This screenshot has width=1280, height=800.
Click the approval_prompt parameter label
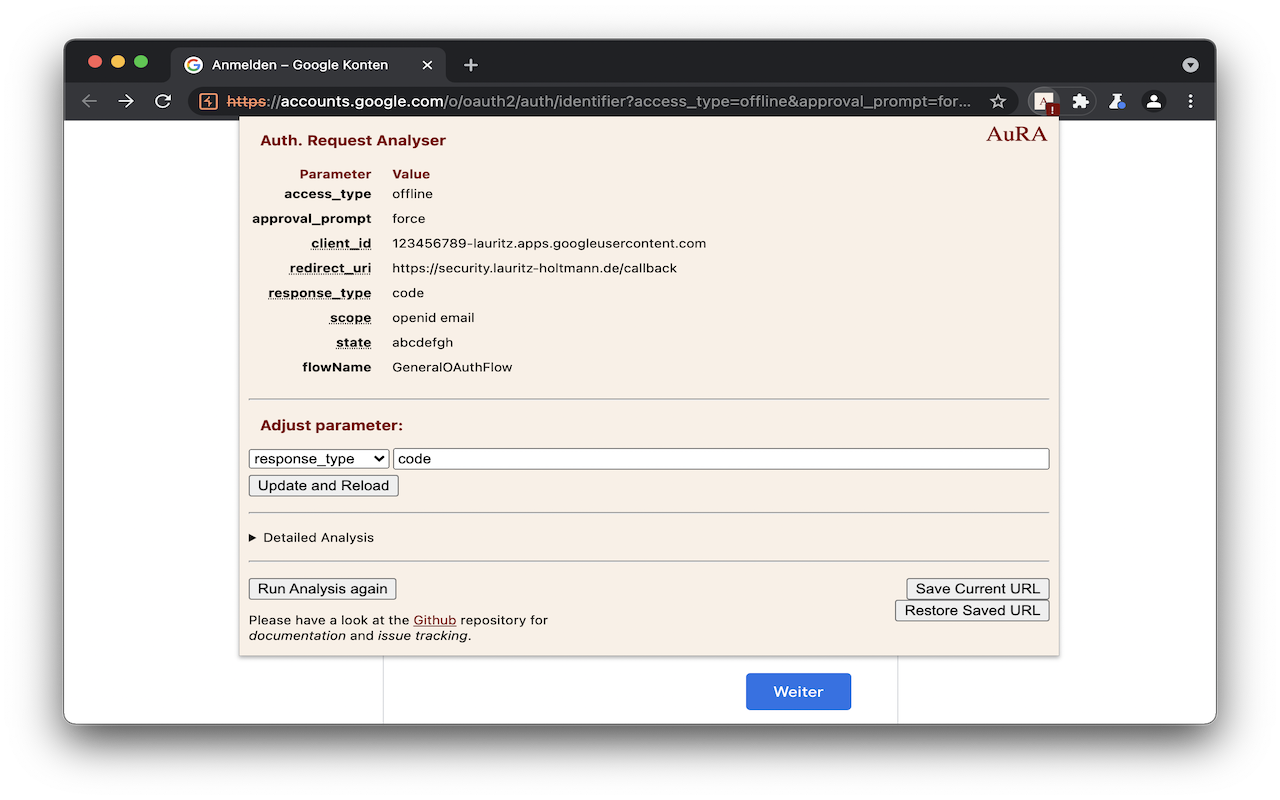click(x=312, y=219)
